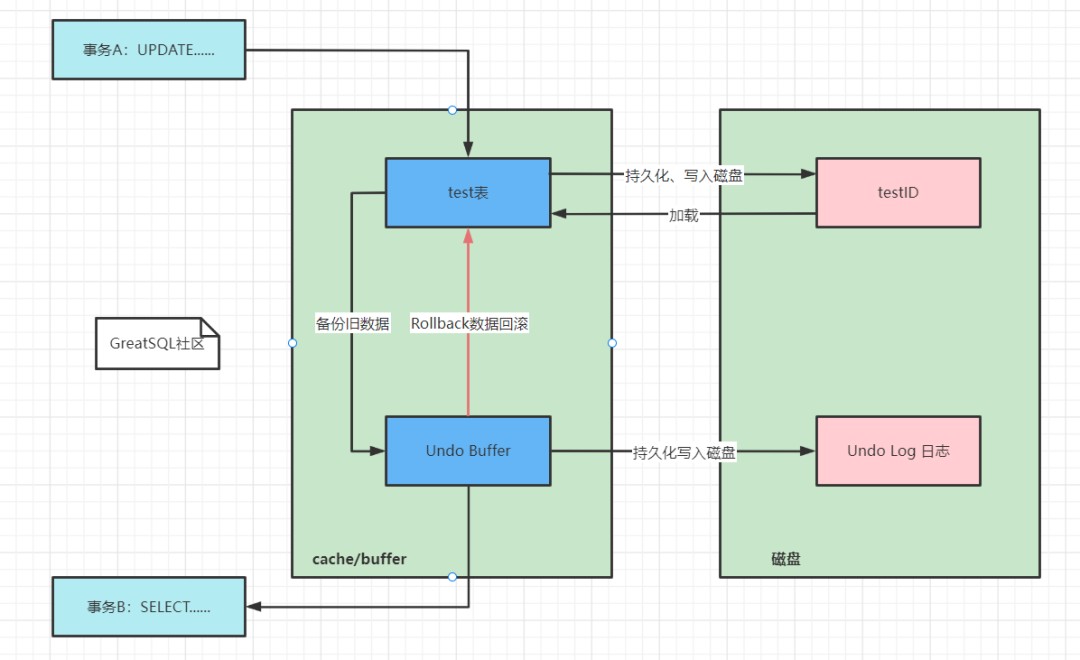Click the 持久化写入磁盘 label

(x=685, y=452)
